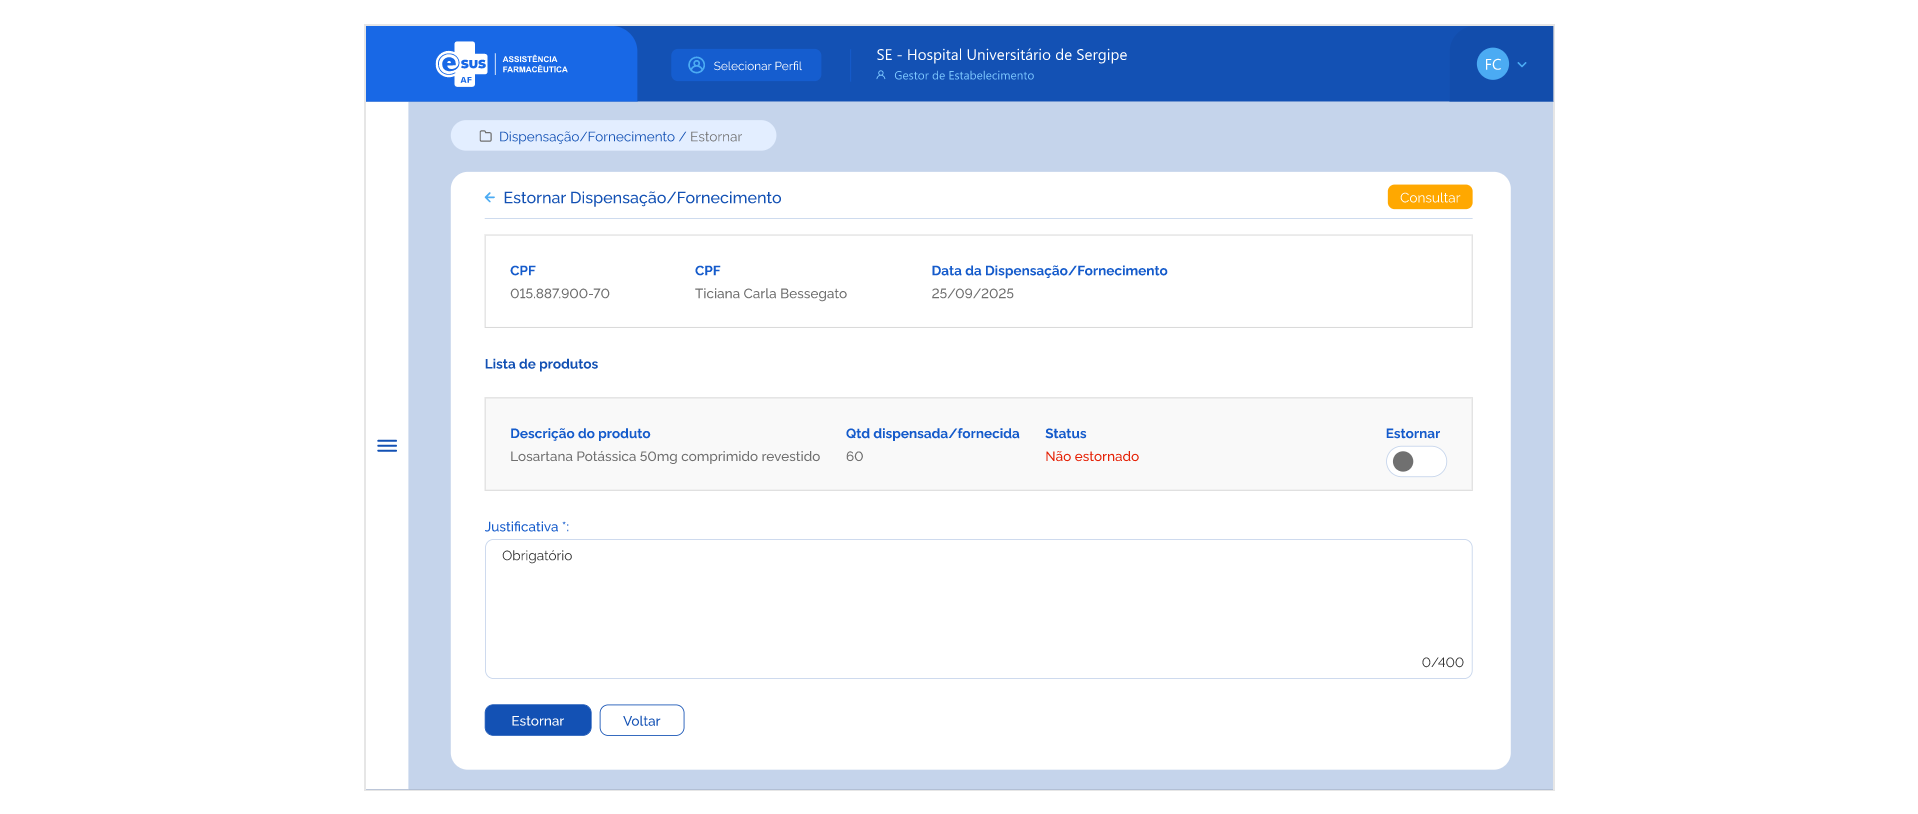Screen dimensions: 1918x814
Task: Click person icon beside Gestor de Estabelecimento
Action: point(881,76)
